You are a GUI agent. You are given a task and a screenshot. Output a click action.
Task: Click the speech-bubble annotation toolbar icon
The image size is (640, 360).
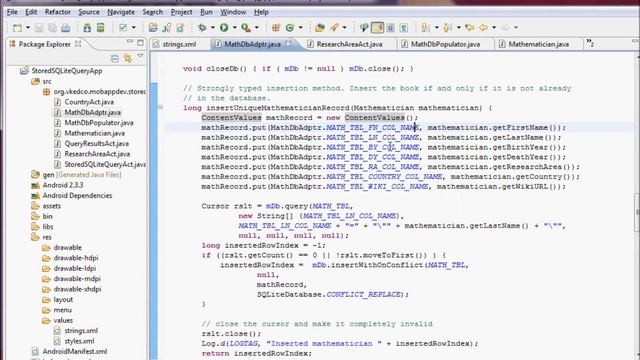tap(364, 28)
